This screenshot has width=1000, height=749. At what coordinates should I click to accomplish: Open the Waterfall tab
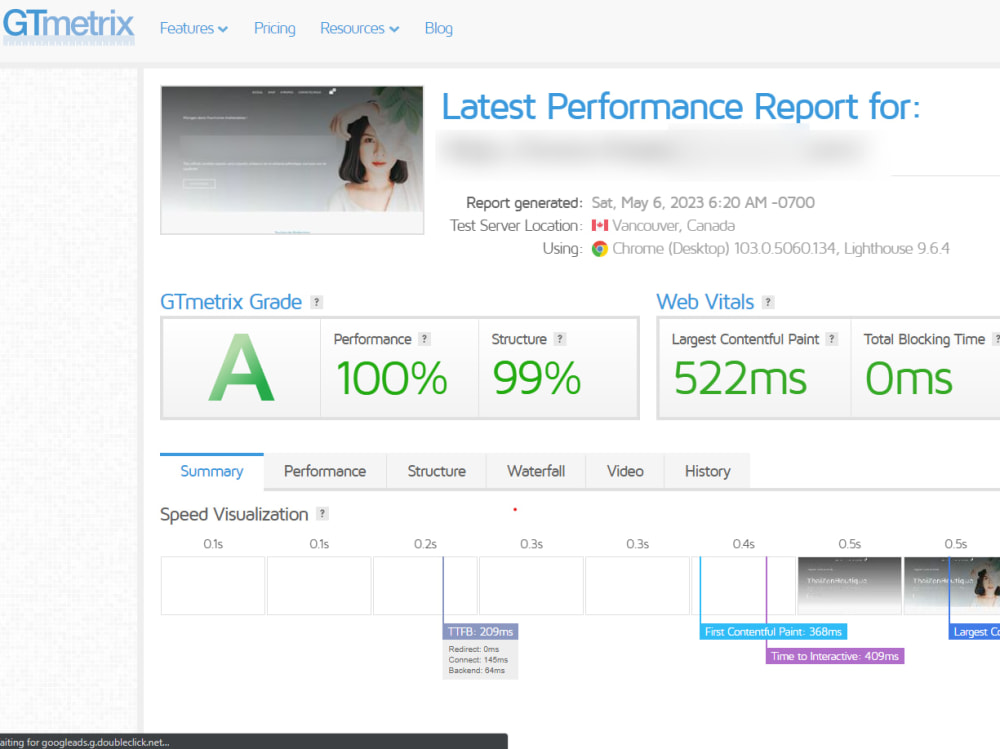(x=536, y=471)
